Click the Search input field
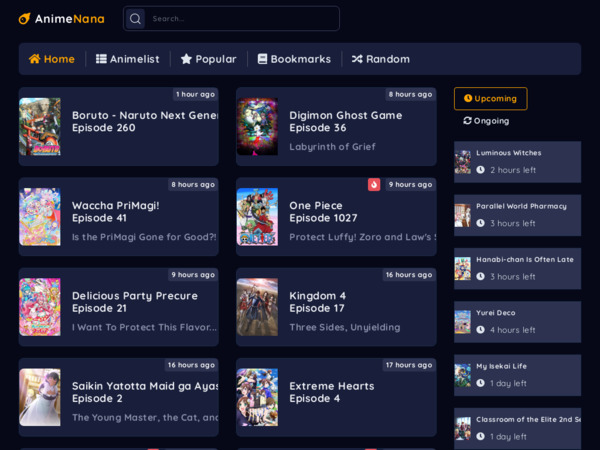Viewport: 600px width, 450px height. 231,18
